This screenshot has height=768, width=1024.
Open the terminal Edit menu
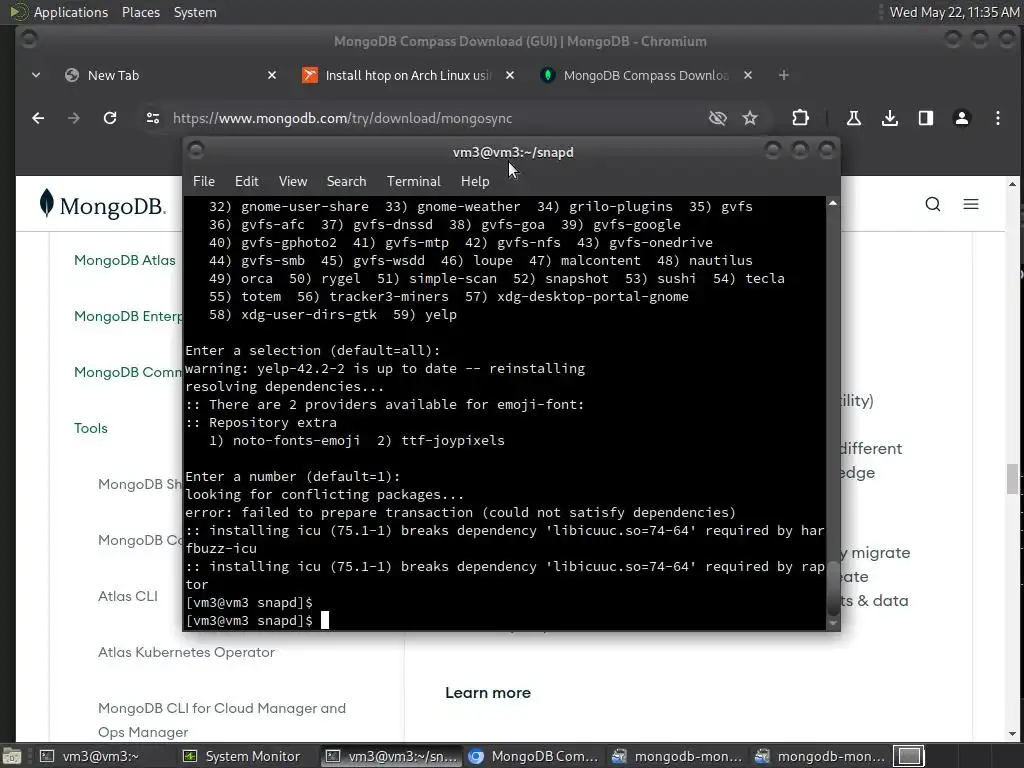click(246, 181)
